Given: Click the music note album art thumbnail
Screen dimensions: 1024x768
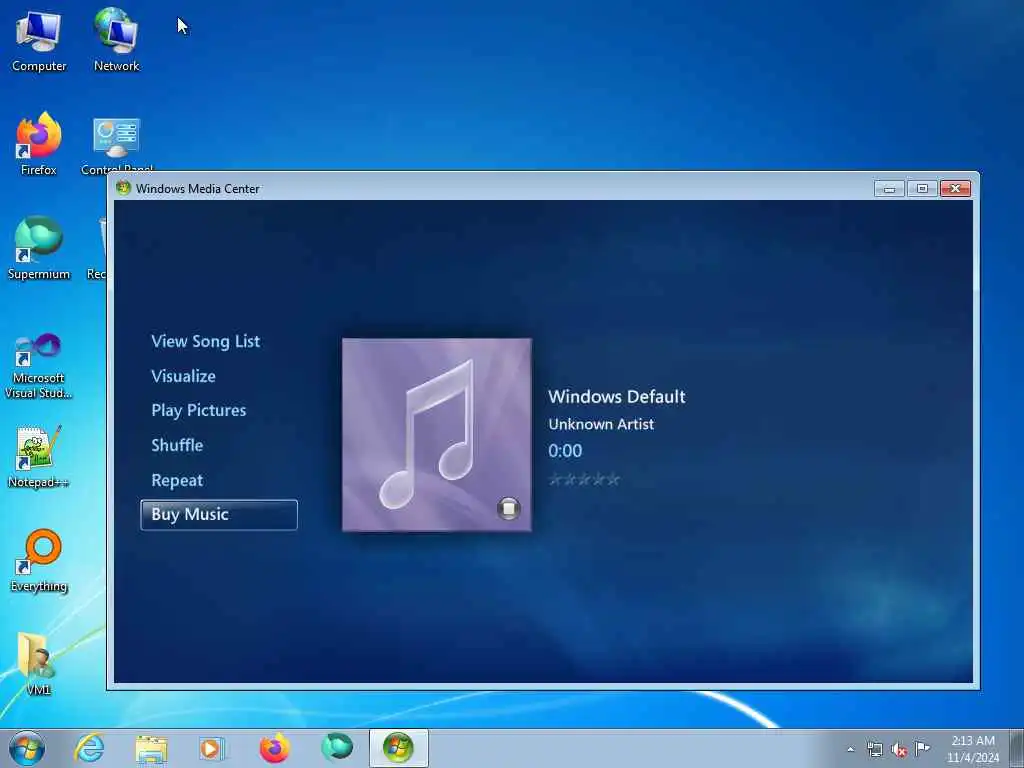Looking at the screenshot, I should [x=437, y=435].
